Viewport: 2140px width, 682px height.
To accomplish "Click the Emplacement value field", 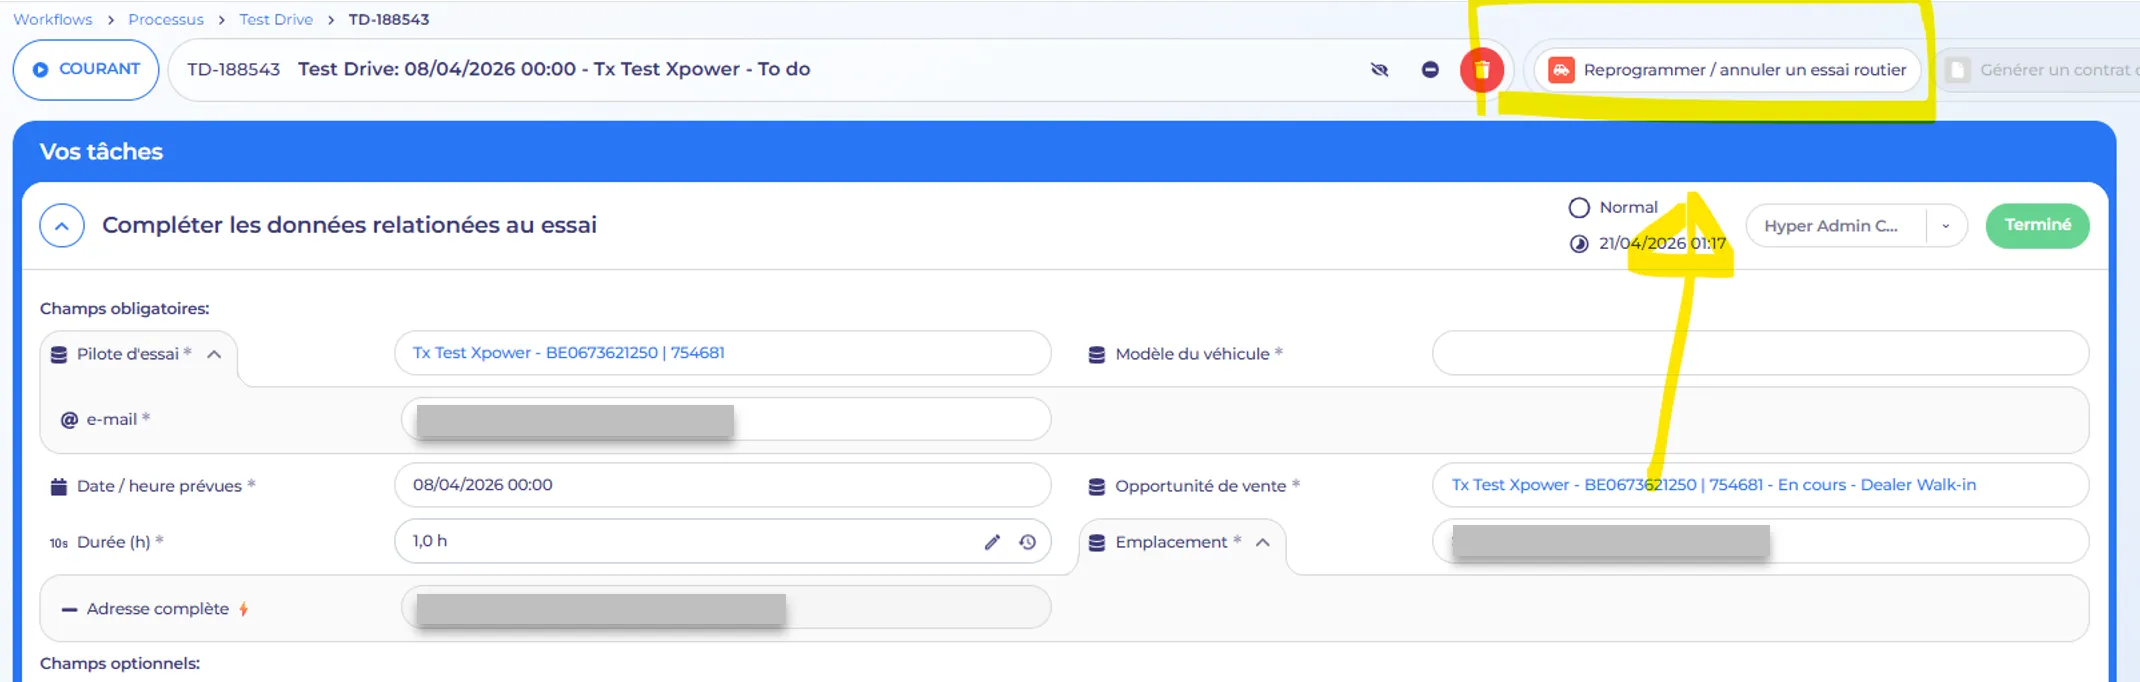I will (x=1760, y=541).
